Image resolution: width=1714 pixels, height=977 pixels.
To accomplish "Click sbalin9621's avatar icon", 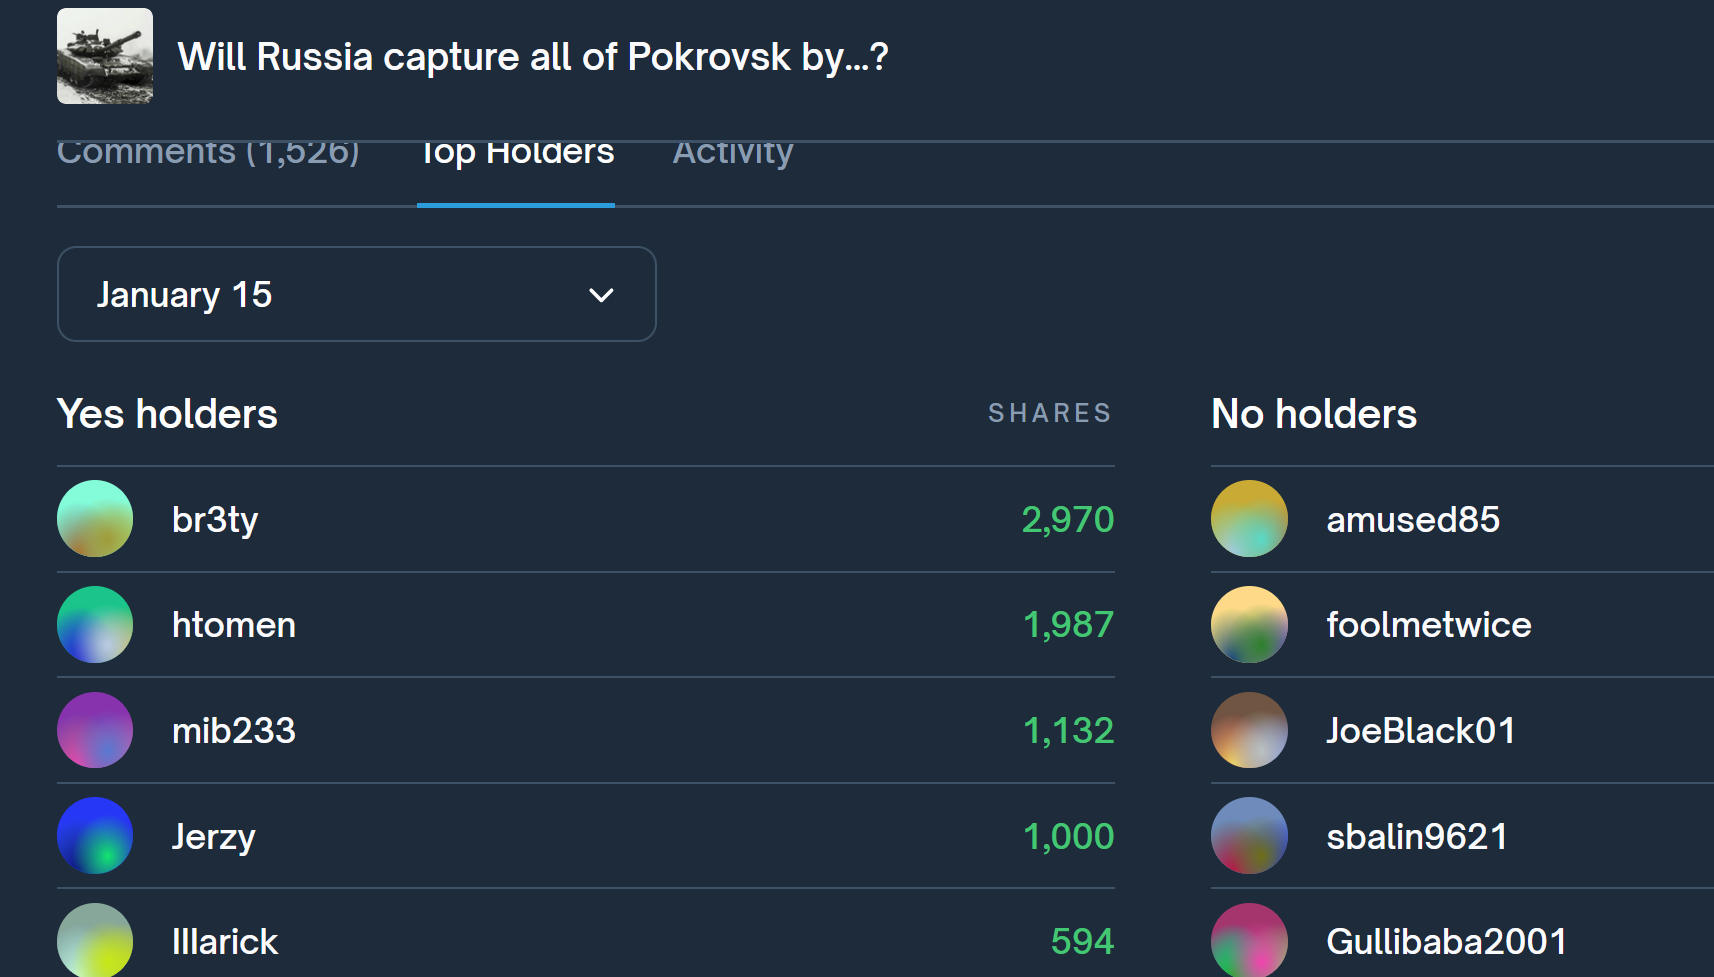I will (x=1249, y=836).
